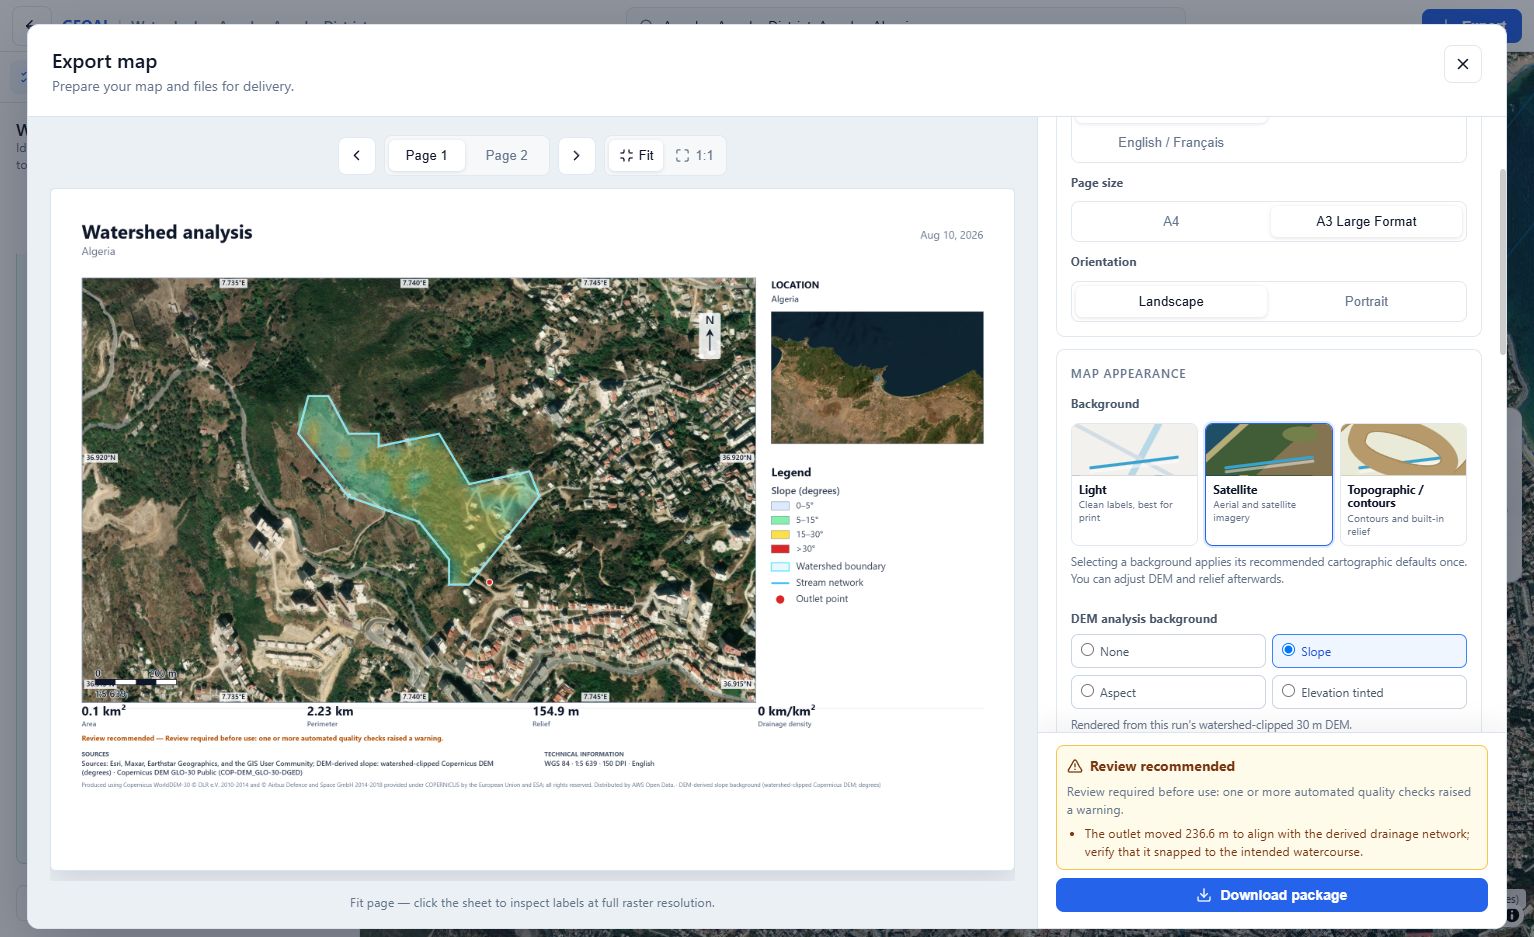Click the Algeria location inset map
1534x937 pixels.
[877, 377]
